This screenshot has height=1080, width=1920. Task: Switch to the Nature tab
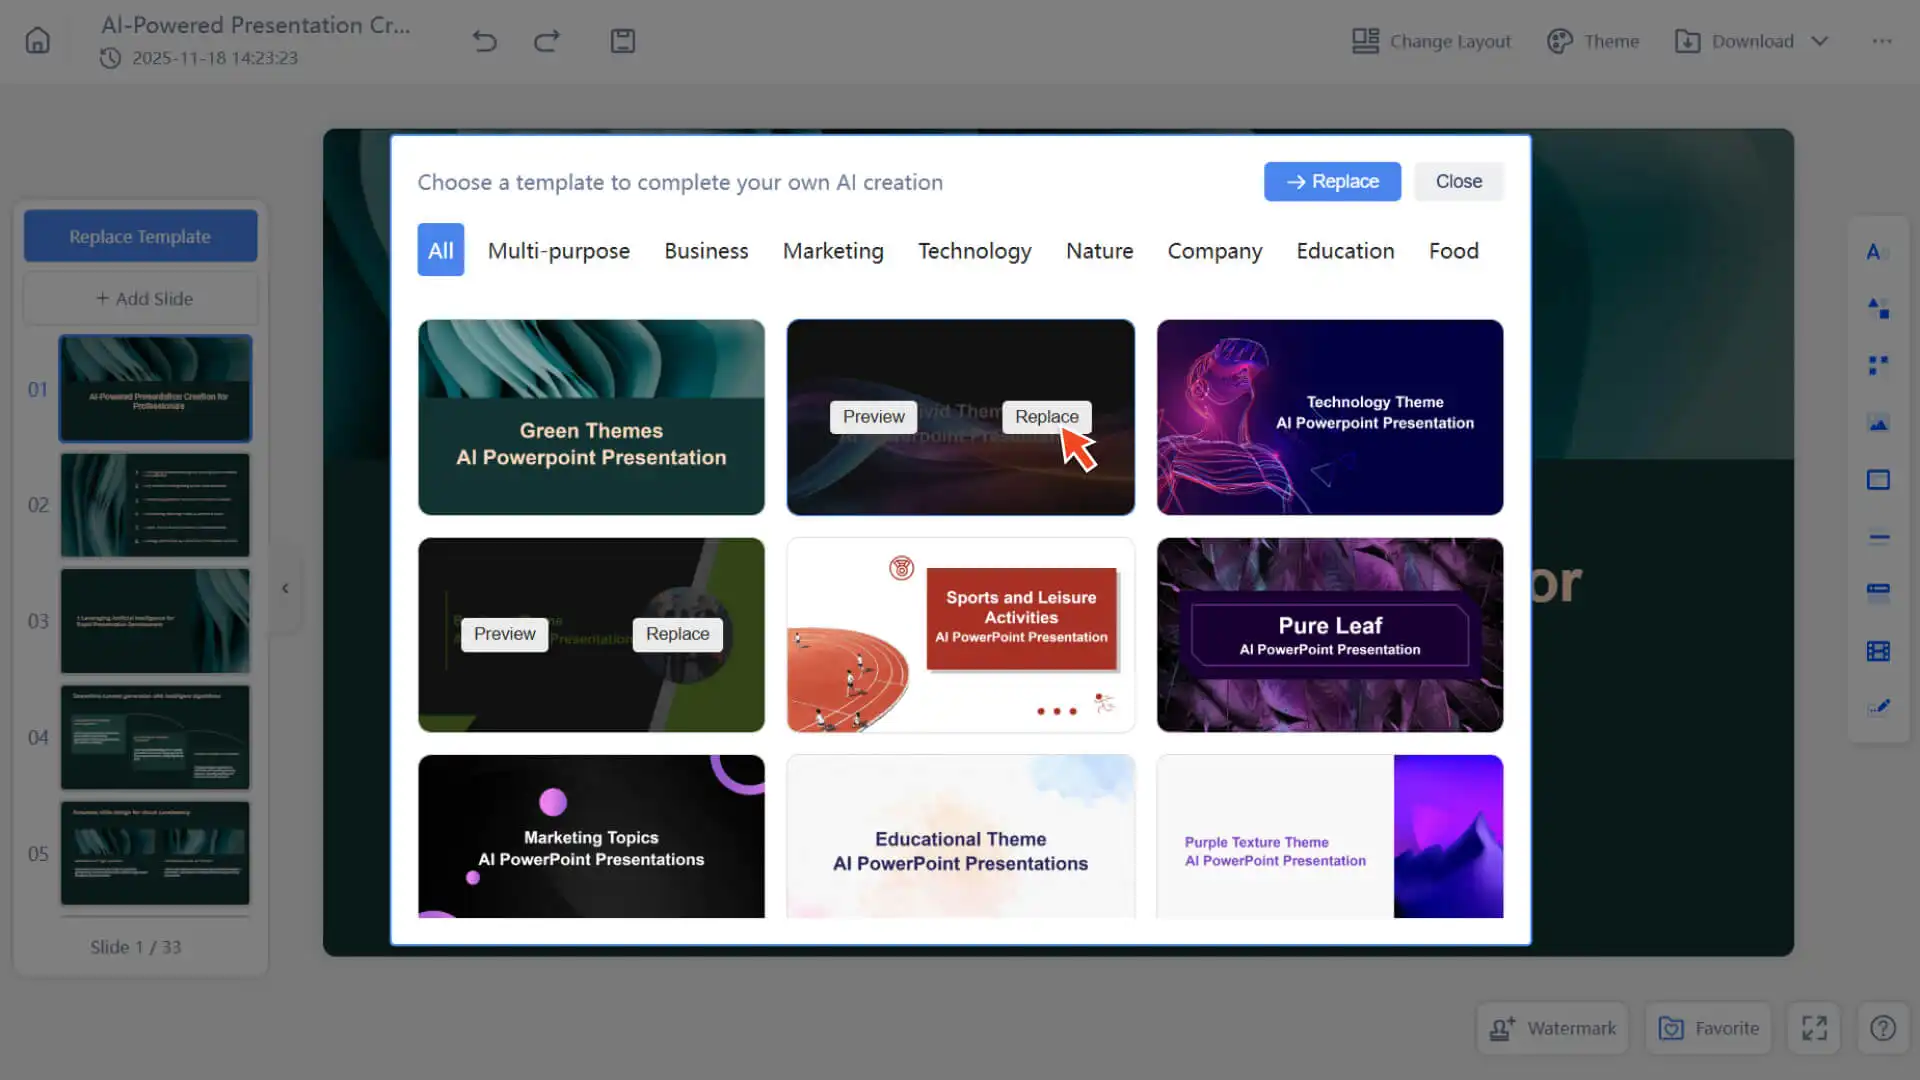click(x=1099, y=250)
